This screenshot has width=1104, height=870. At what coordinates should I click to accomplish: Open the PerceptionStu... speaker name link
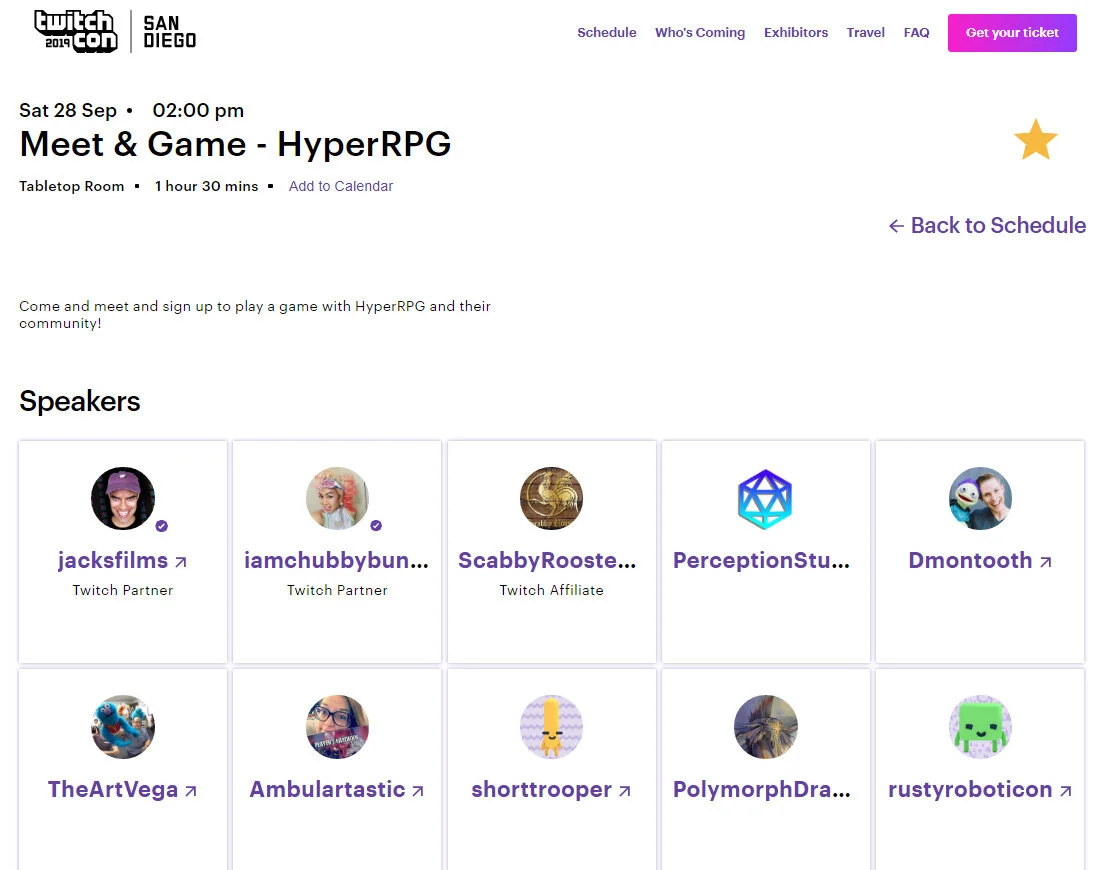[x=761, y=560]
